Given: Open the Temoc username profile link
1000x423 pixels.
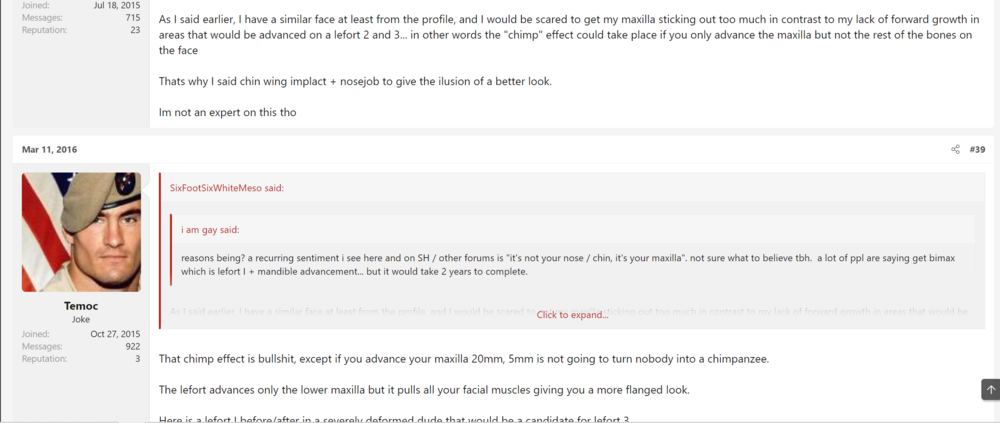Looking at the screenshot, I should (x=81, y=306).
